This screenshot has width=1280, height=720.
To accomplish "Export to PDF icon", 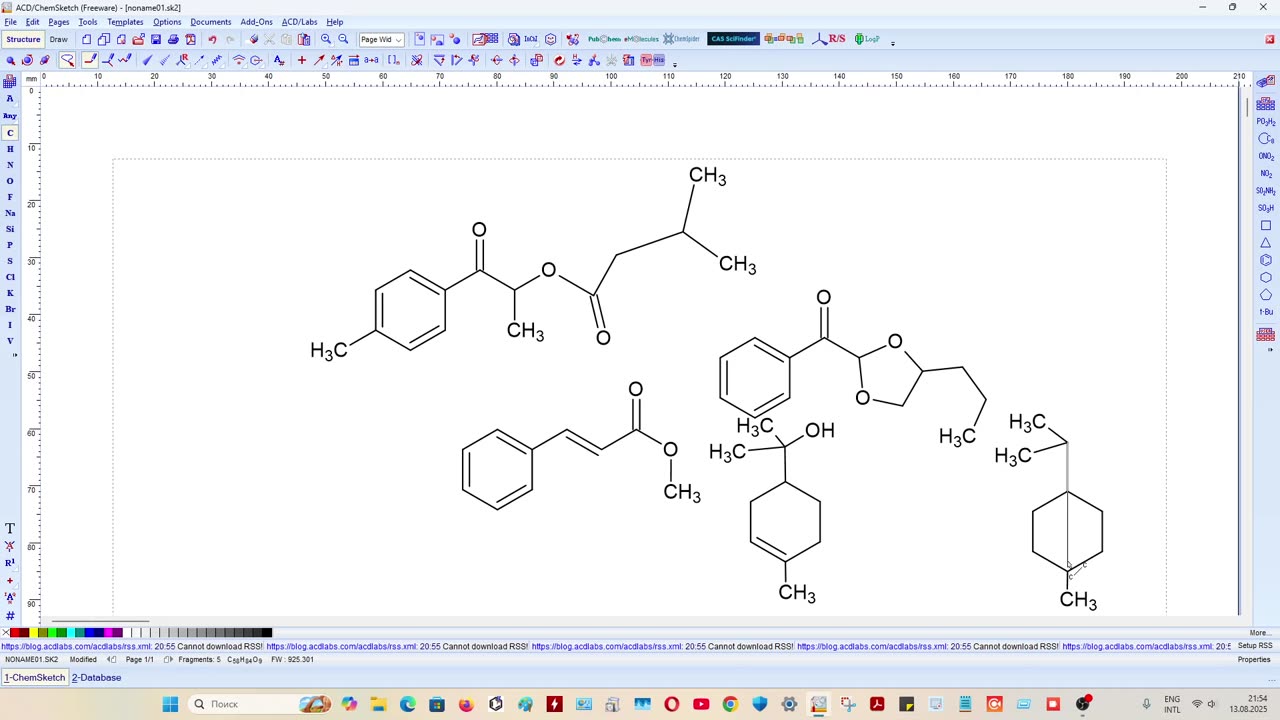I will (190, 40).
